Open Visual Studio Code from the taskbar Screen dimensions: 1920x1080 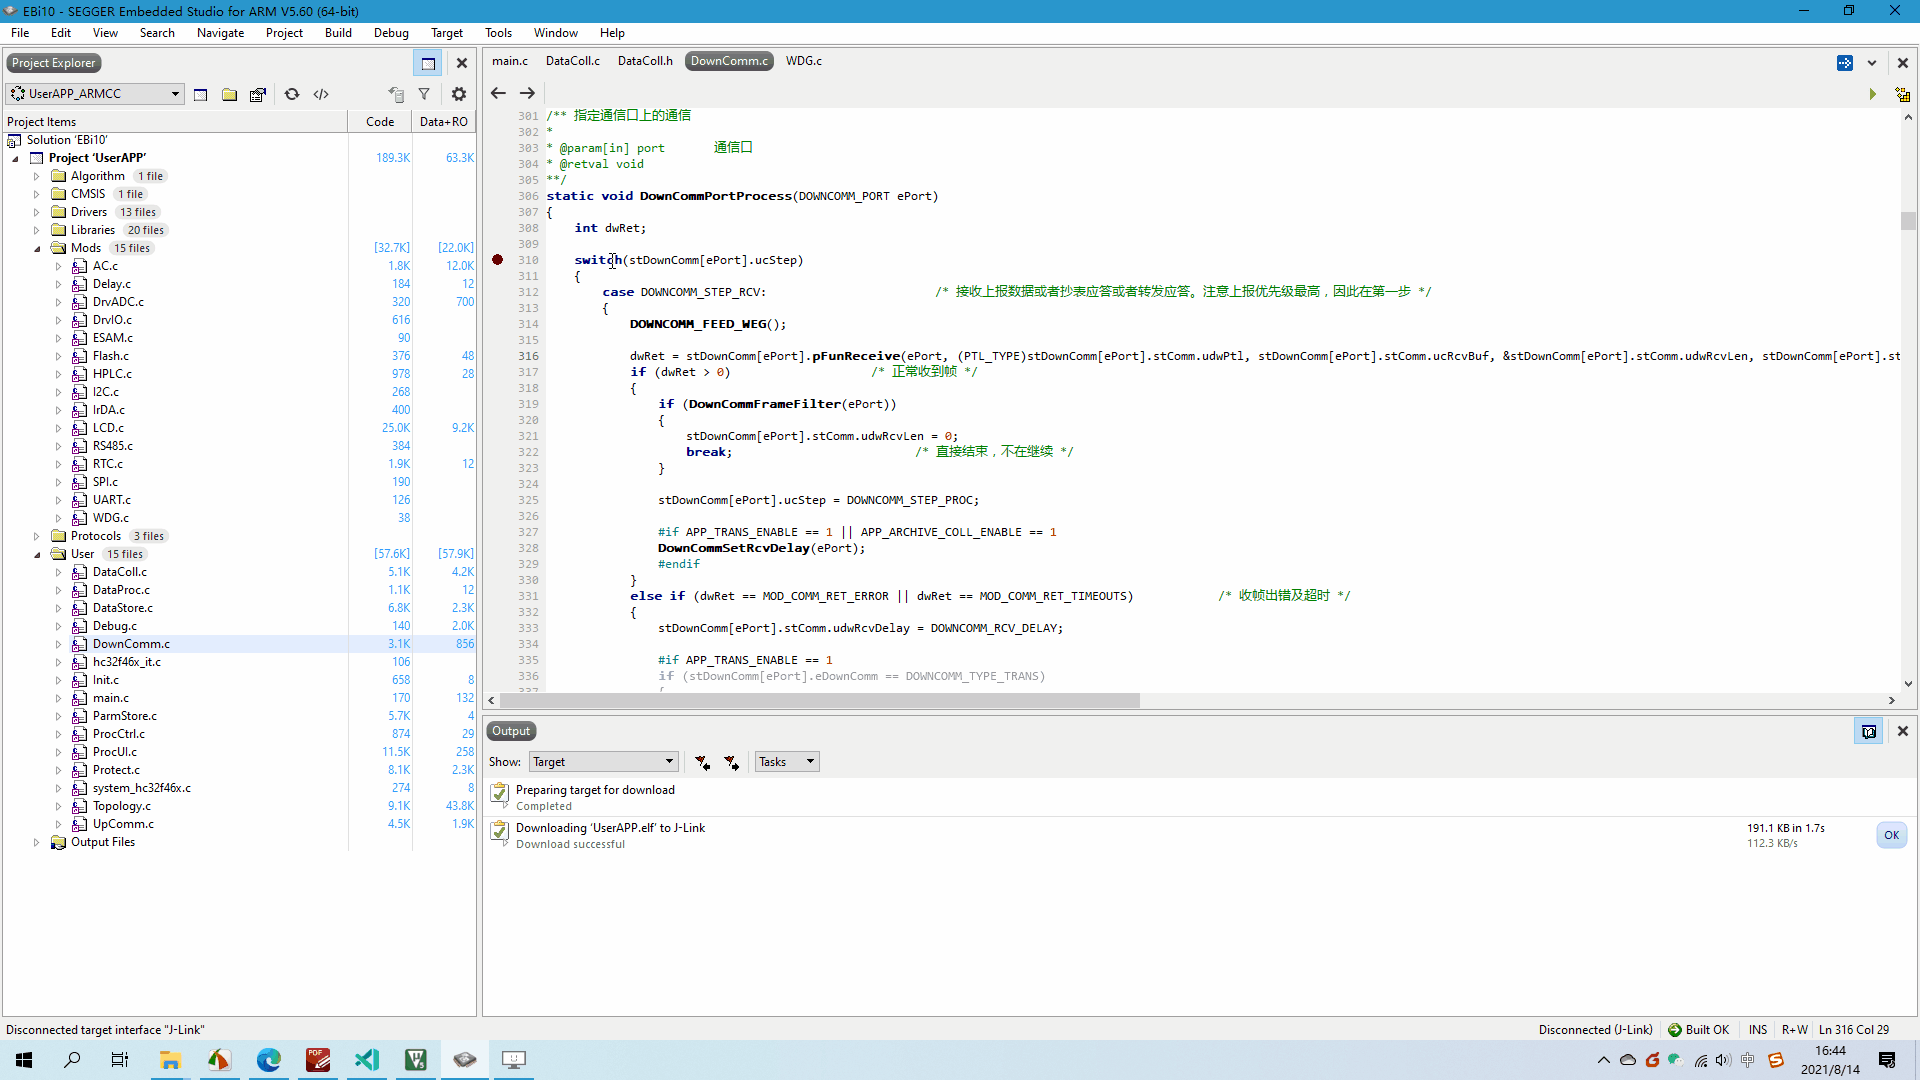click(367, 1060)
